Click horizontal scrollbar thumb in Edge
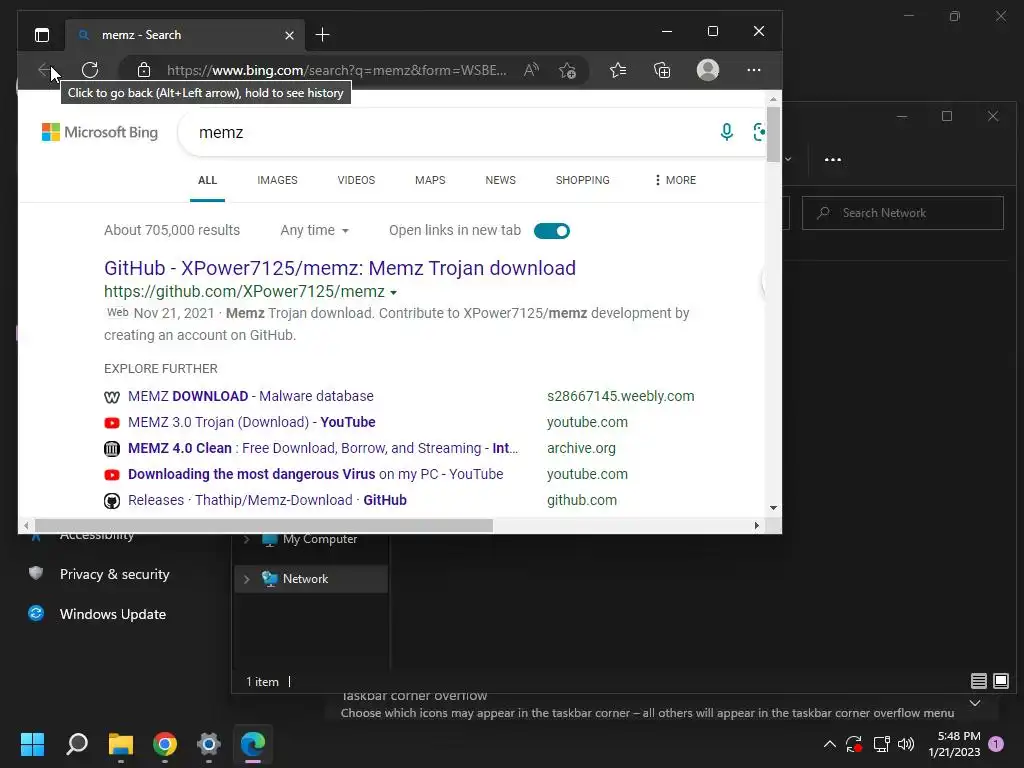 coord(264,526)
